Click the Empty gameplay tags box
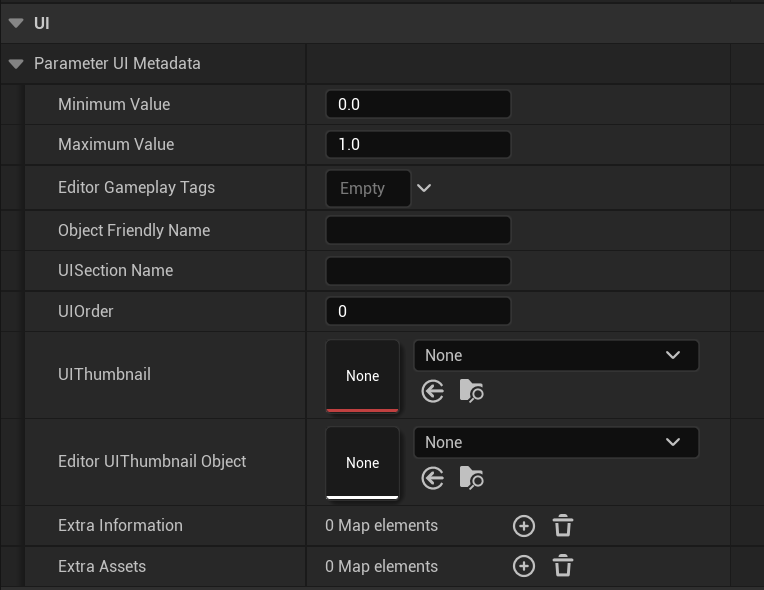 coord(368,188)
